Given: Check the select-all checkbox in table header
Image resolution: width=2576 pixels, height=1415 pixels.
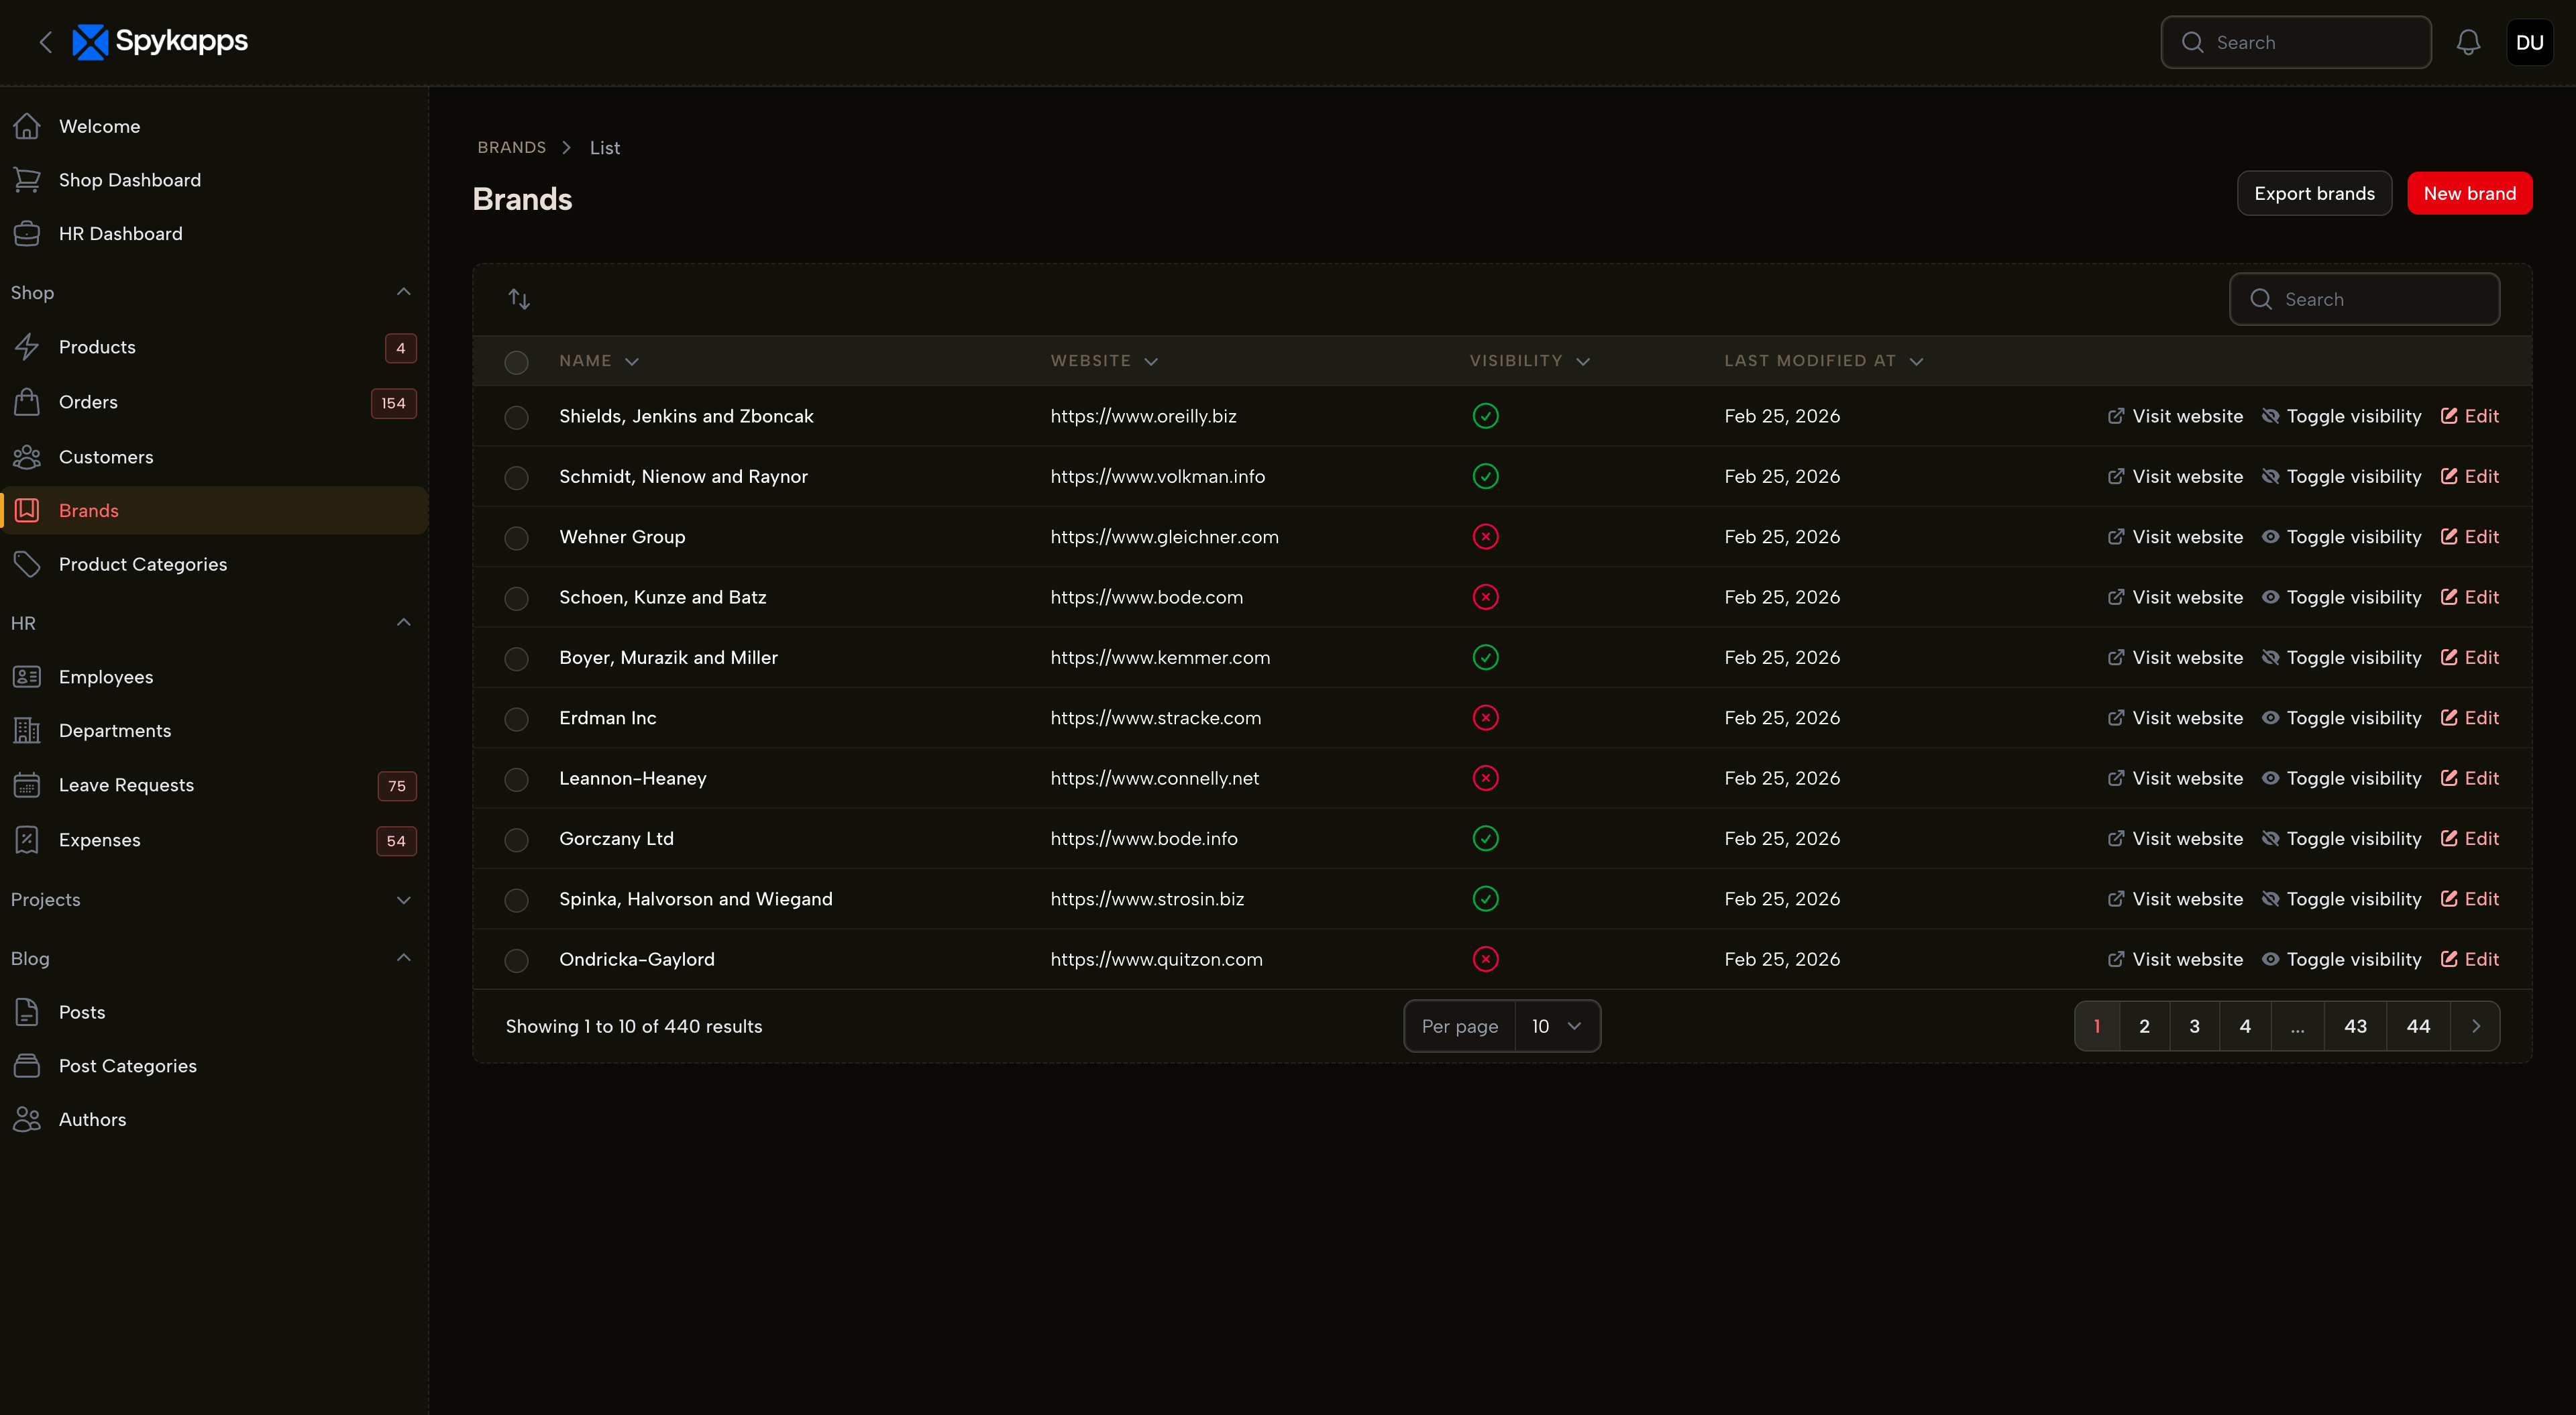Looking at the screenshot, I should (516, 362).
